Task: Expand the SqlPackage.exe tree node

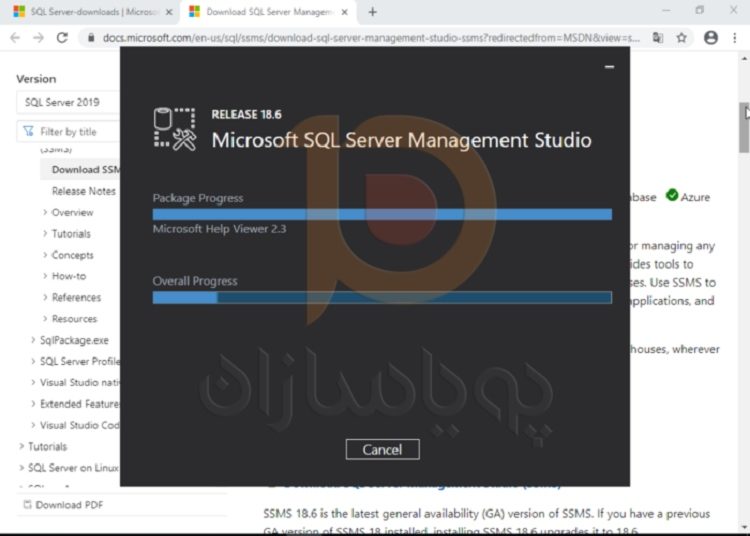Action: [34, 340]
